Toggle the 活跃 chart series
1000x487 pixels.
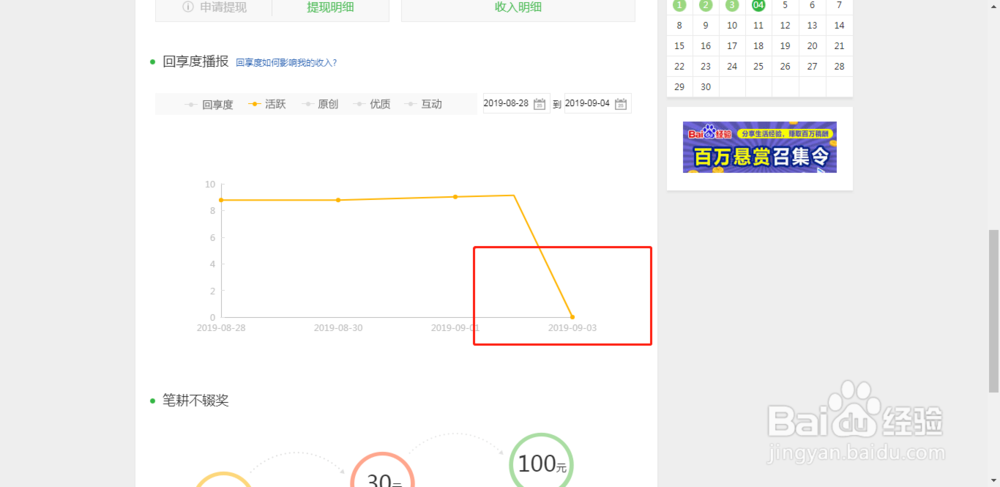267,105
